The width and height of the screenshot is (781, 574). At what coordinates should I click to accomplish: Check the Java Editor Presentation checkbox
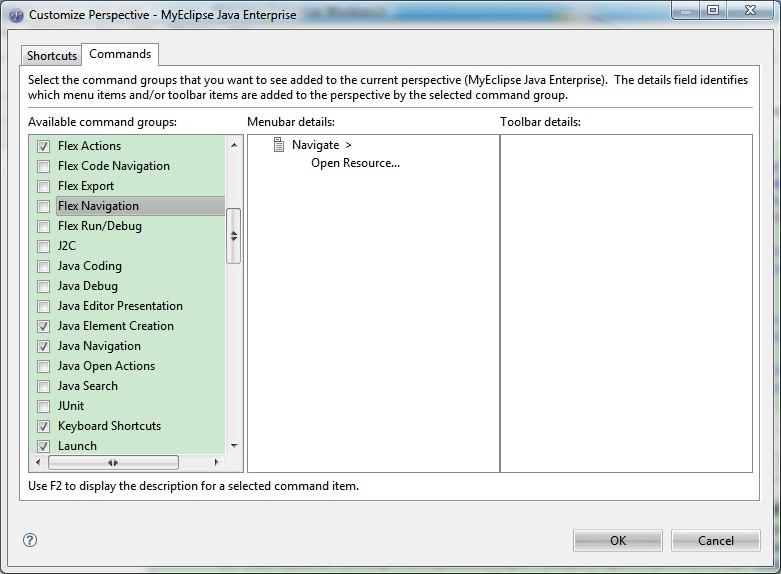[43, 306]
